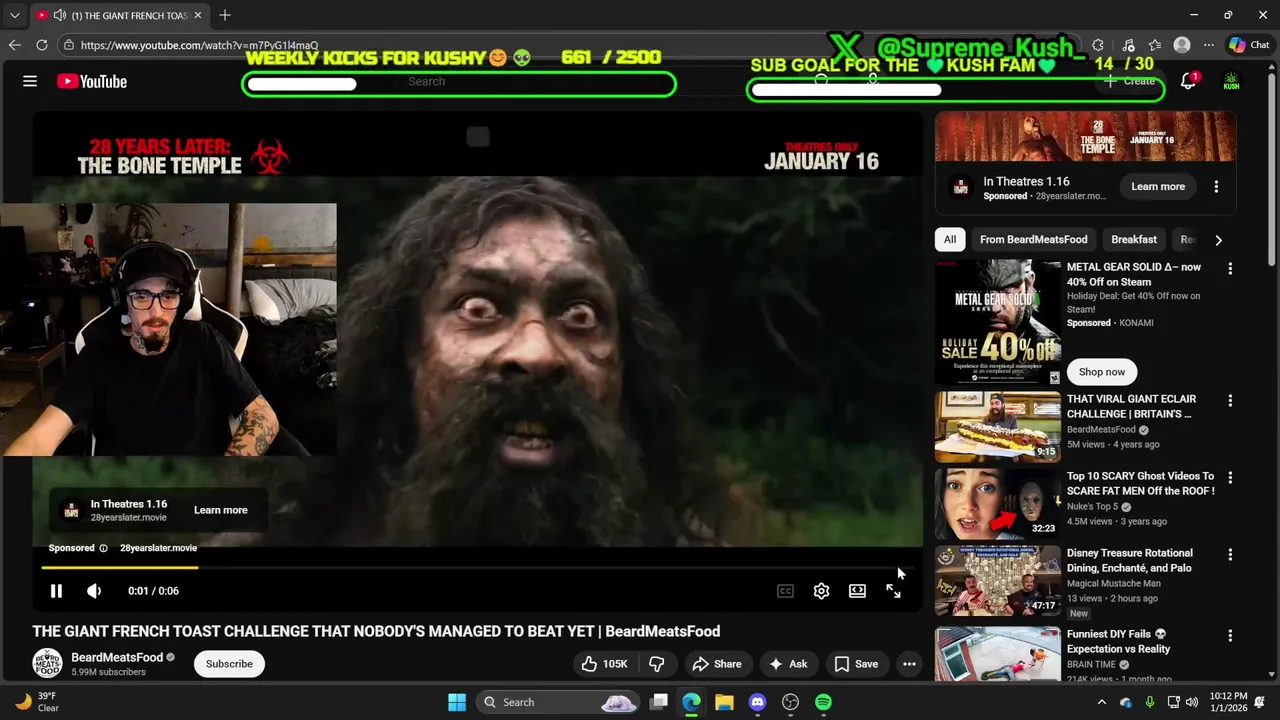Open Task View on taskbar
The height and width of the screenshot is (720, 1280).
coord(658,702)
